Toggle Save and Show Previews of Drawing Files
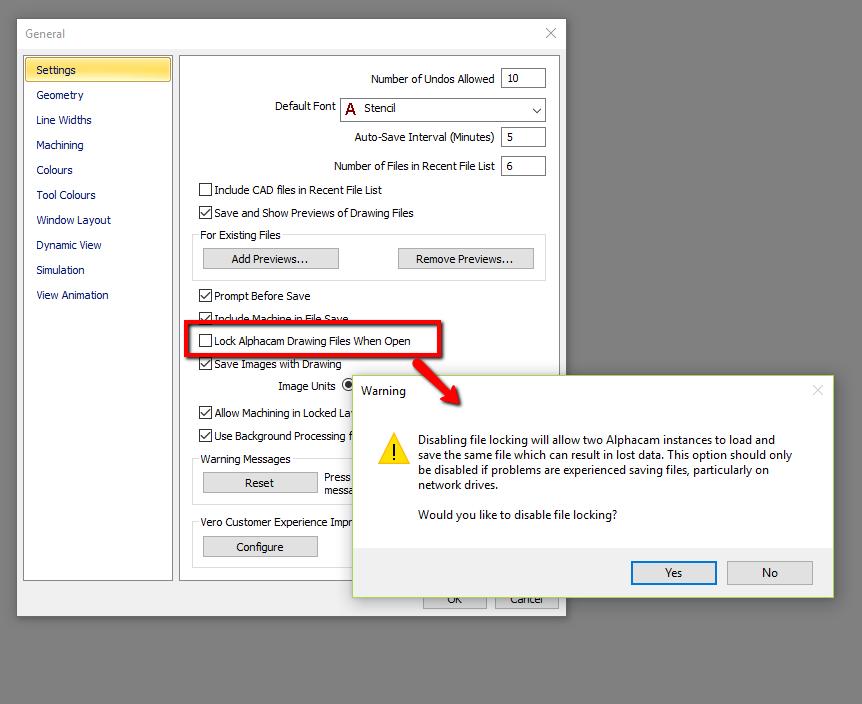The image size is (862, 704). 205,212
